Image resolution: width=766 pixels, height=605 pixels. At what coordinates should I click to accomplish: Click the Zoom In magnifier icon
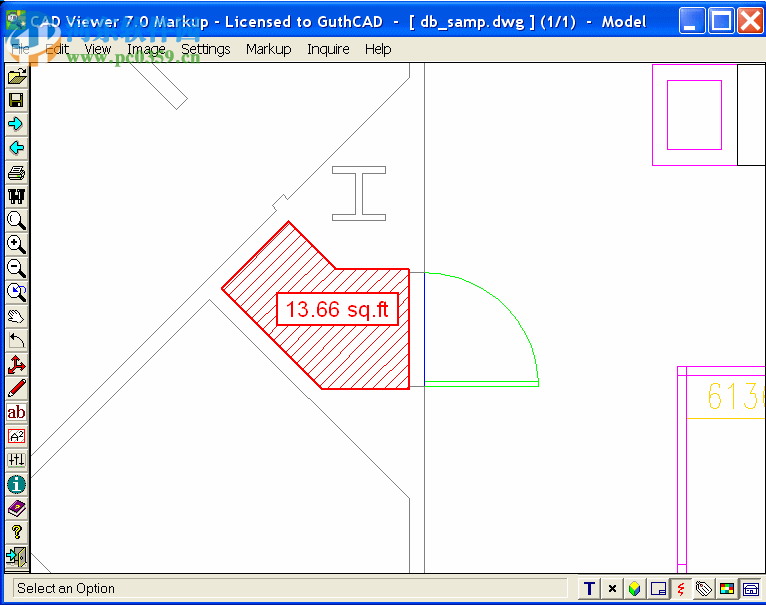tap(17, 244)
